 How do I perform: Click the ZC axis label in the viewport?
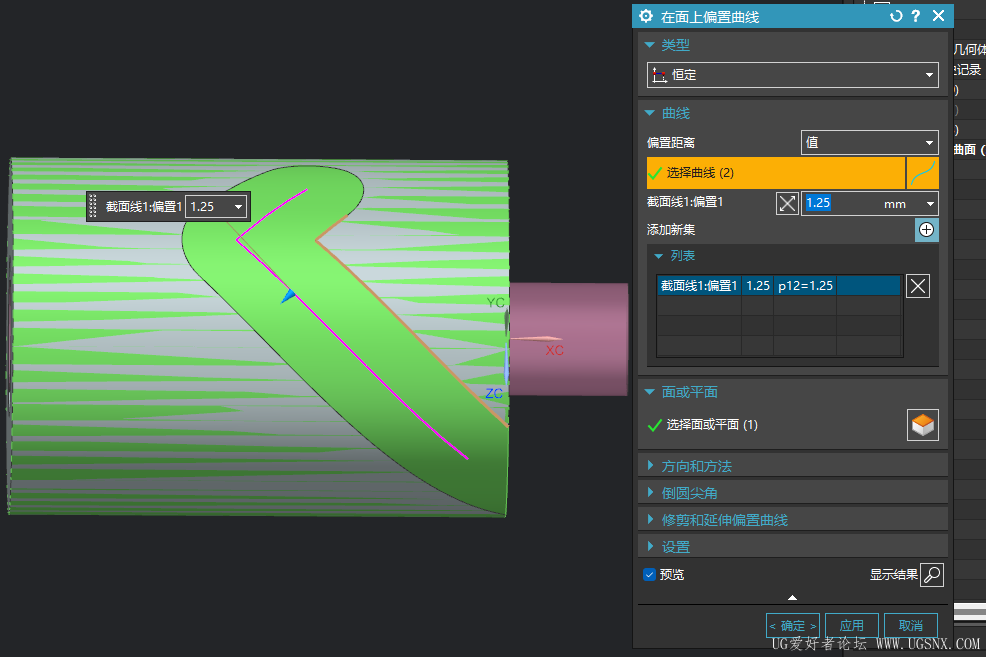point(494,394)
